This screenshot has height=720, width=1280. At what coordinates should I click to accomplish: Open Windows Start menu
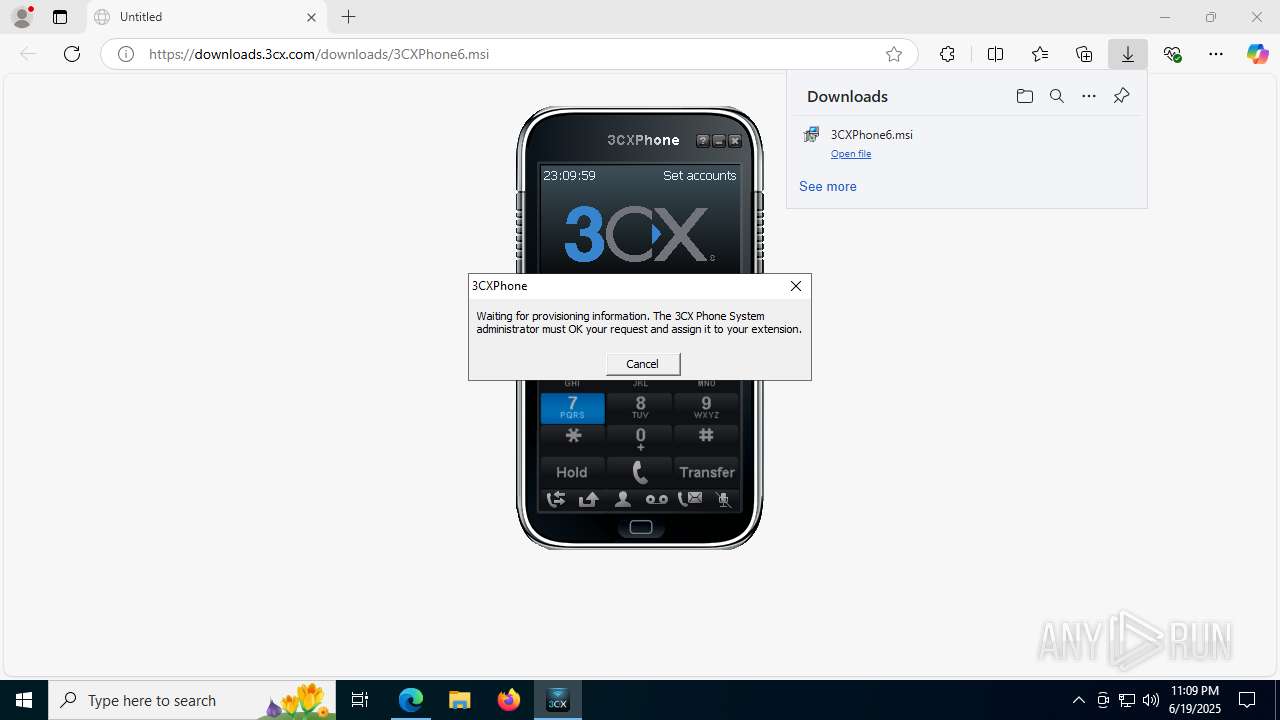(x=24, y=700)
